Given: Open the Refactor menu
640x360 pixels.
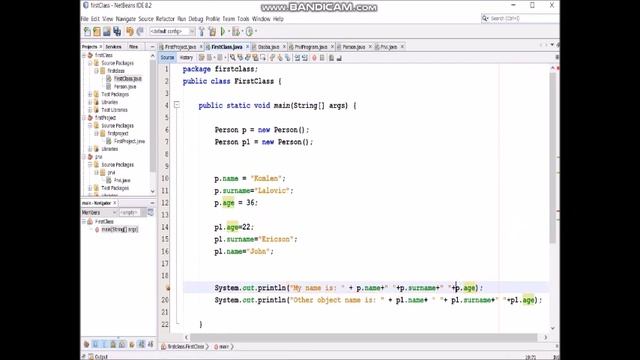Looking at the screenshot, I should click(165, 19).
